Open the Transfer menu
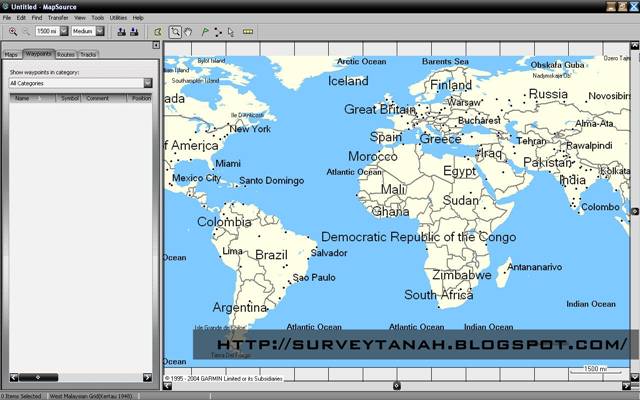This screenshot has height=400, width=640. [58, 18]
